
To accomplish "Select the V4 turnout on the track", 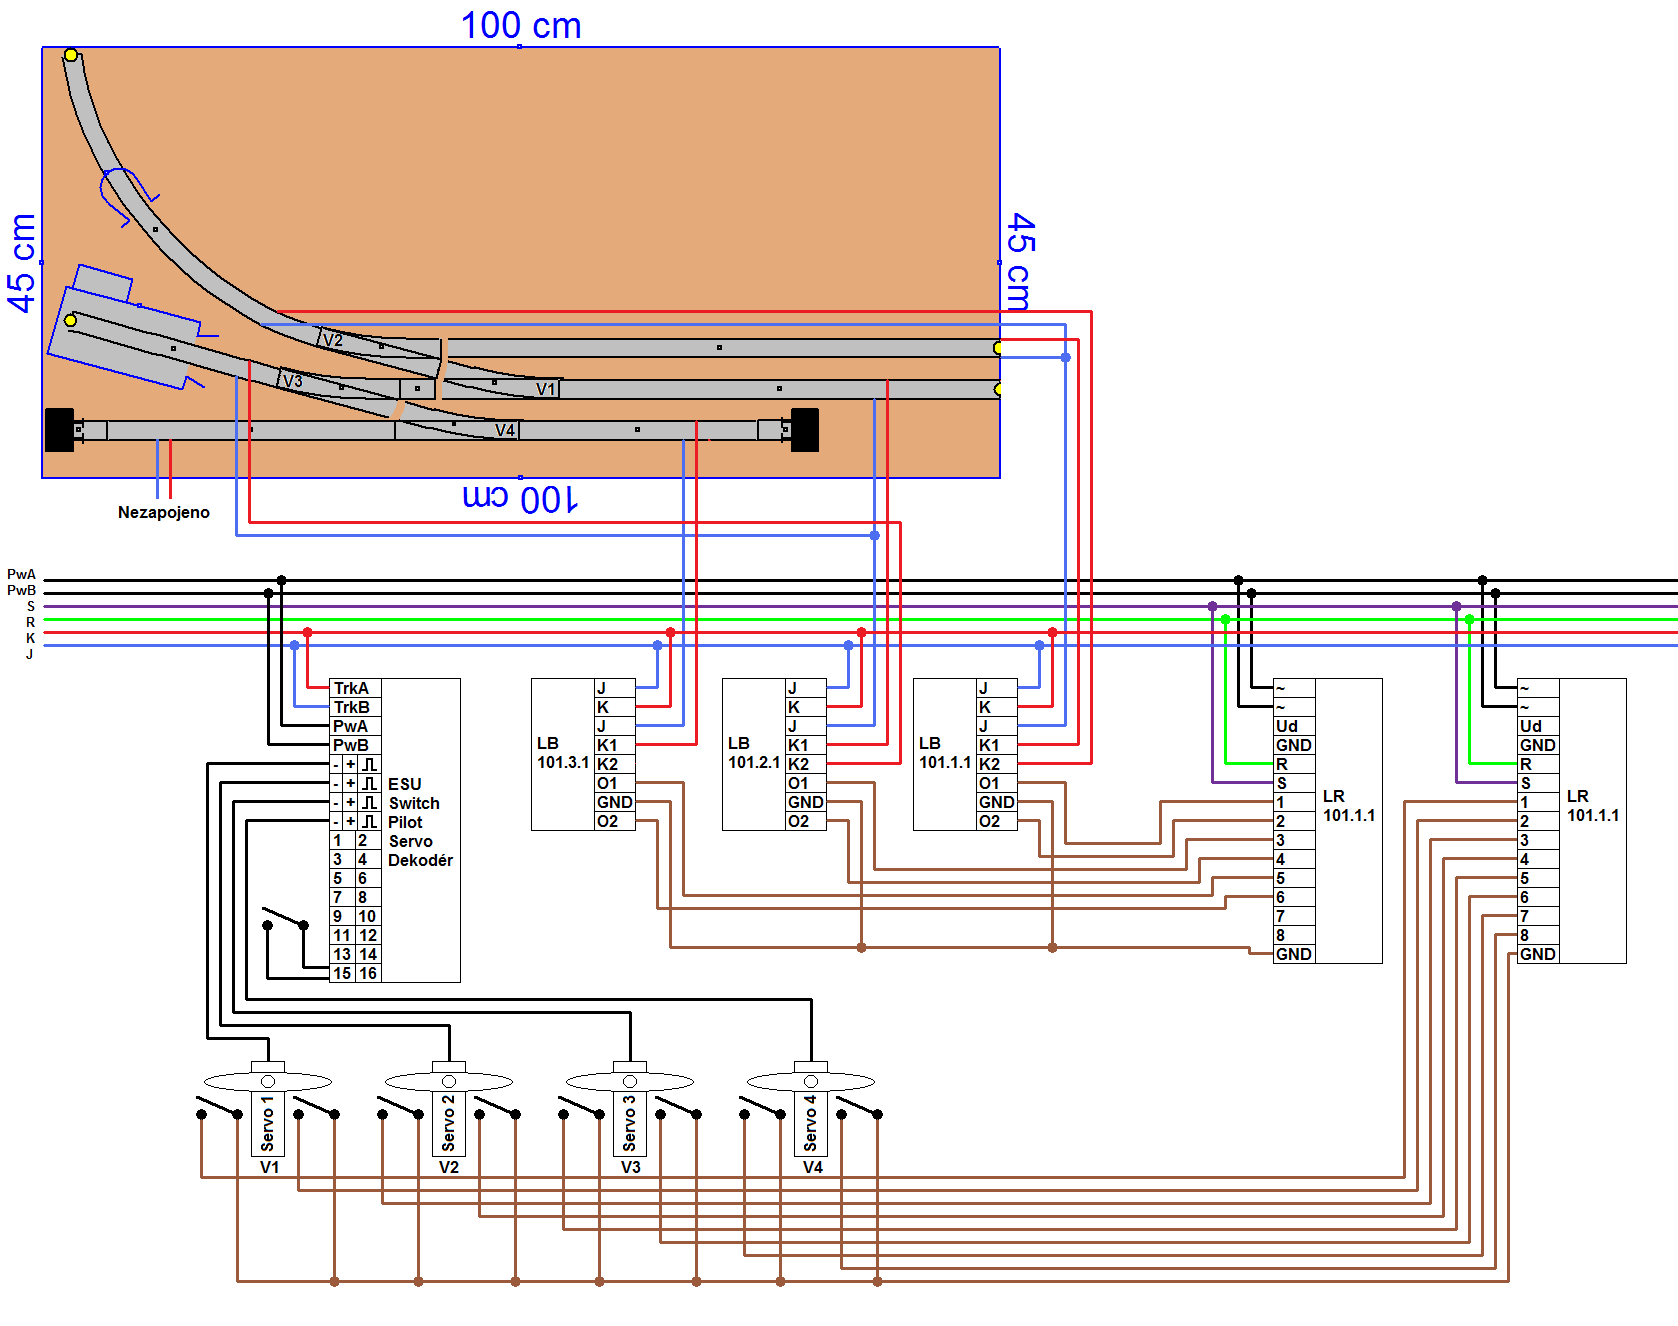I will click(x=505, y=430).
